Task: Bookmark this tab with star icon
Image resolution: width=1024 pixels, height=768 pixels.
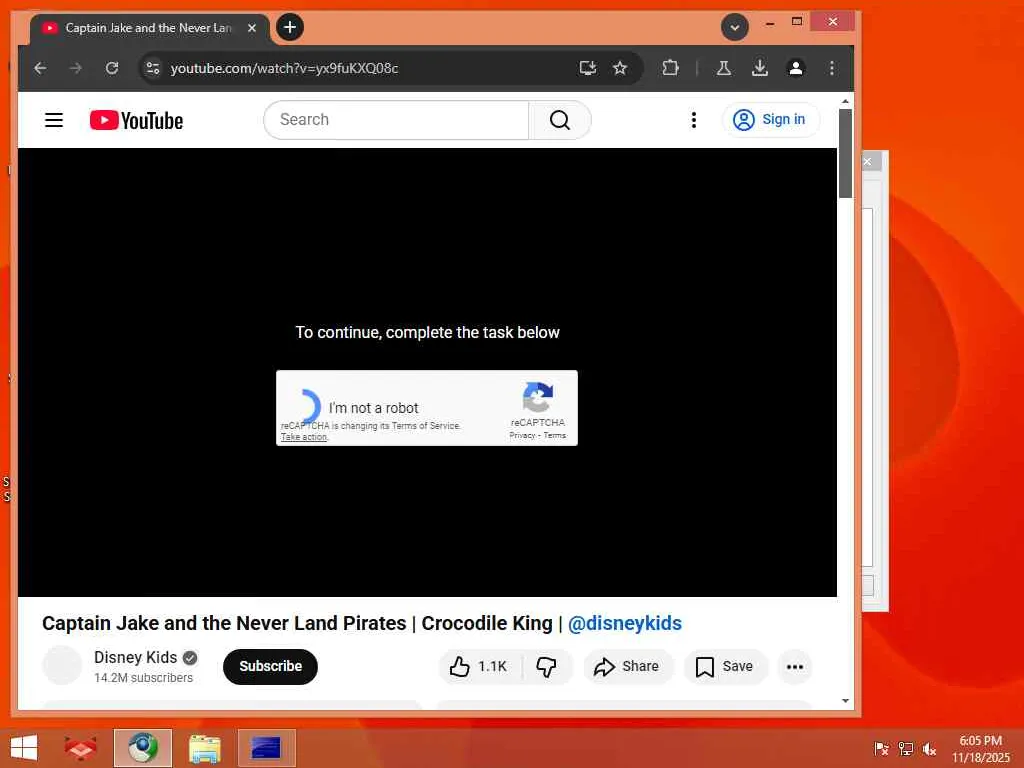Action: [x=620, y=68]
